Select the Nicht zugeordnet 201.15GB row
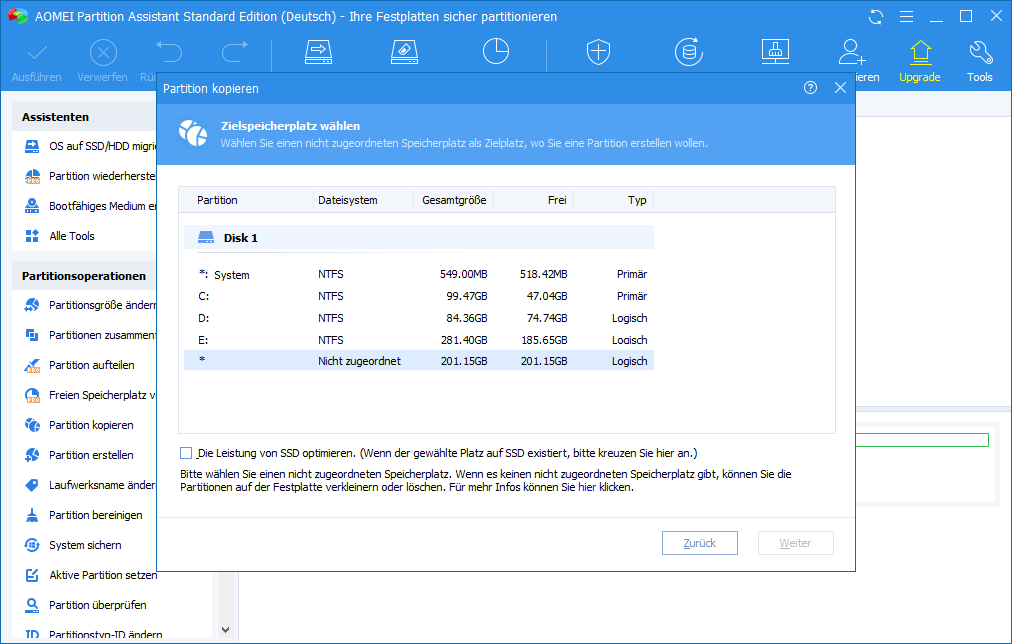Screen dimensions: 1012x644 419,361
